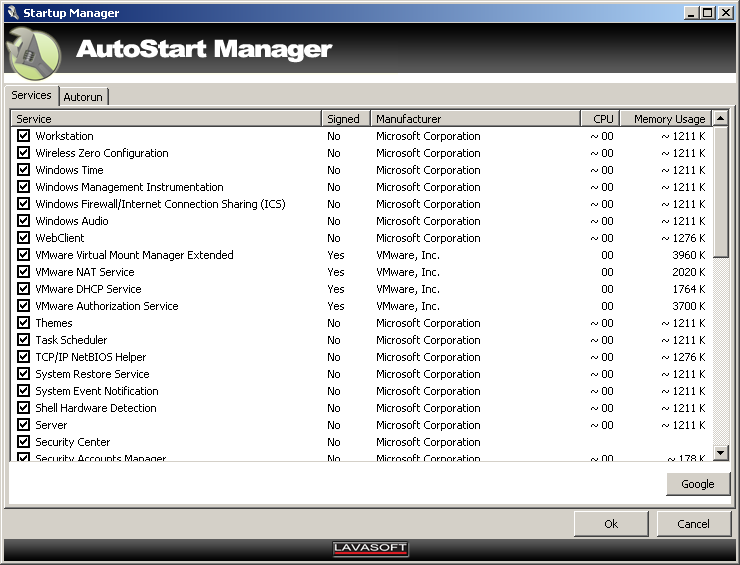Click the 1764 K memory usage value

(689, 289)
